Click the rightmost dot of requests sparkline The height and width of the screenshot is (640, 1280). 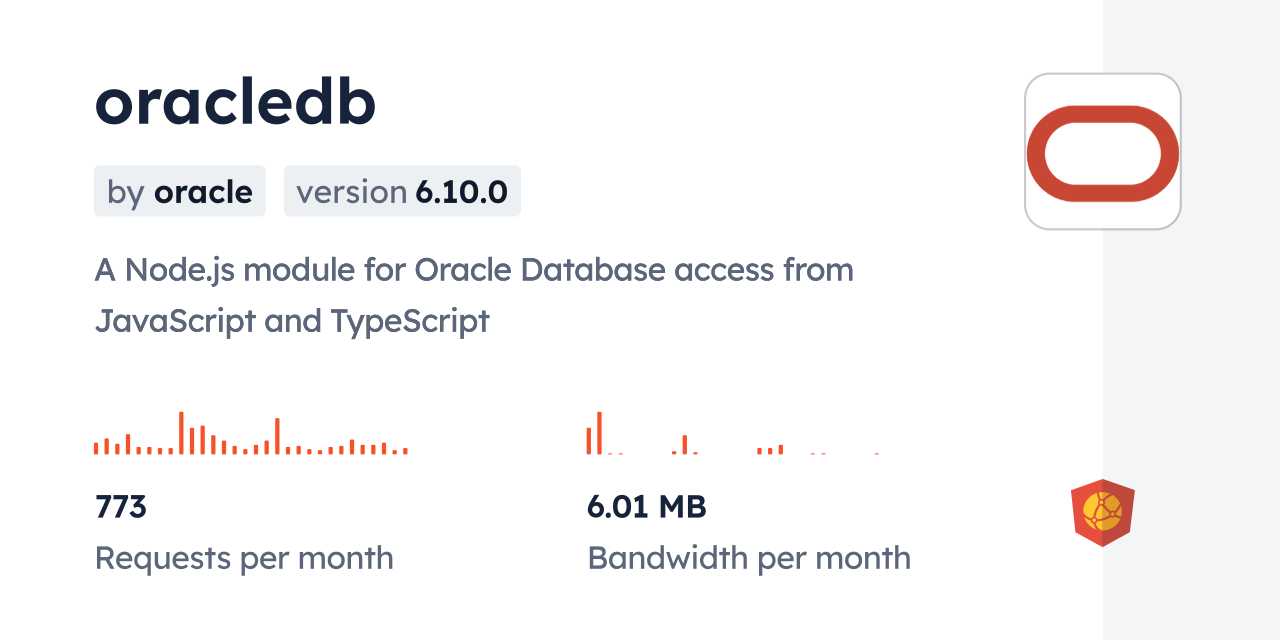tap(405, 452)
